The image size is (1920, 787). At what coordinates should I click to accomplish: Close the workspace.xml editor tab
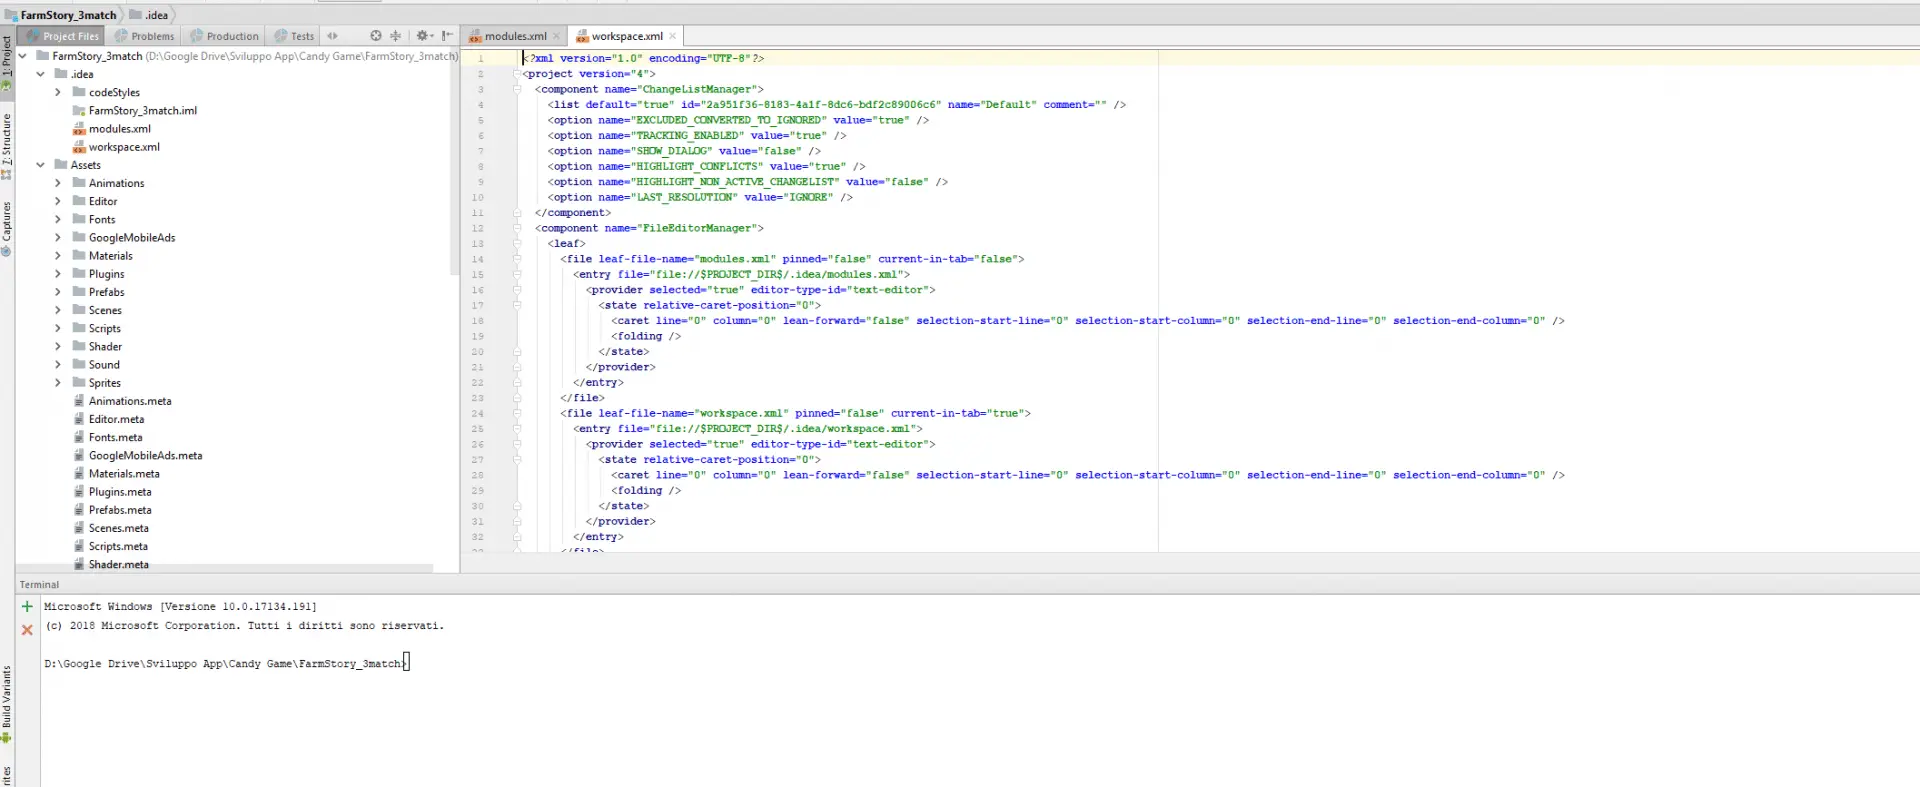tap(673, 36)
